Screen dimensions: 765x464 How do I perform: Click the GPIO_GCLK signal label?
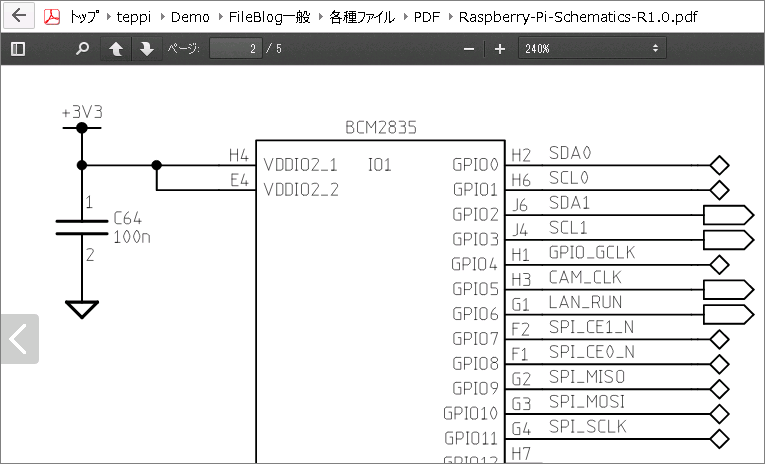click(592, 252)
